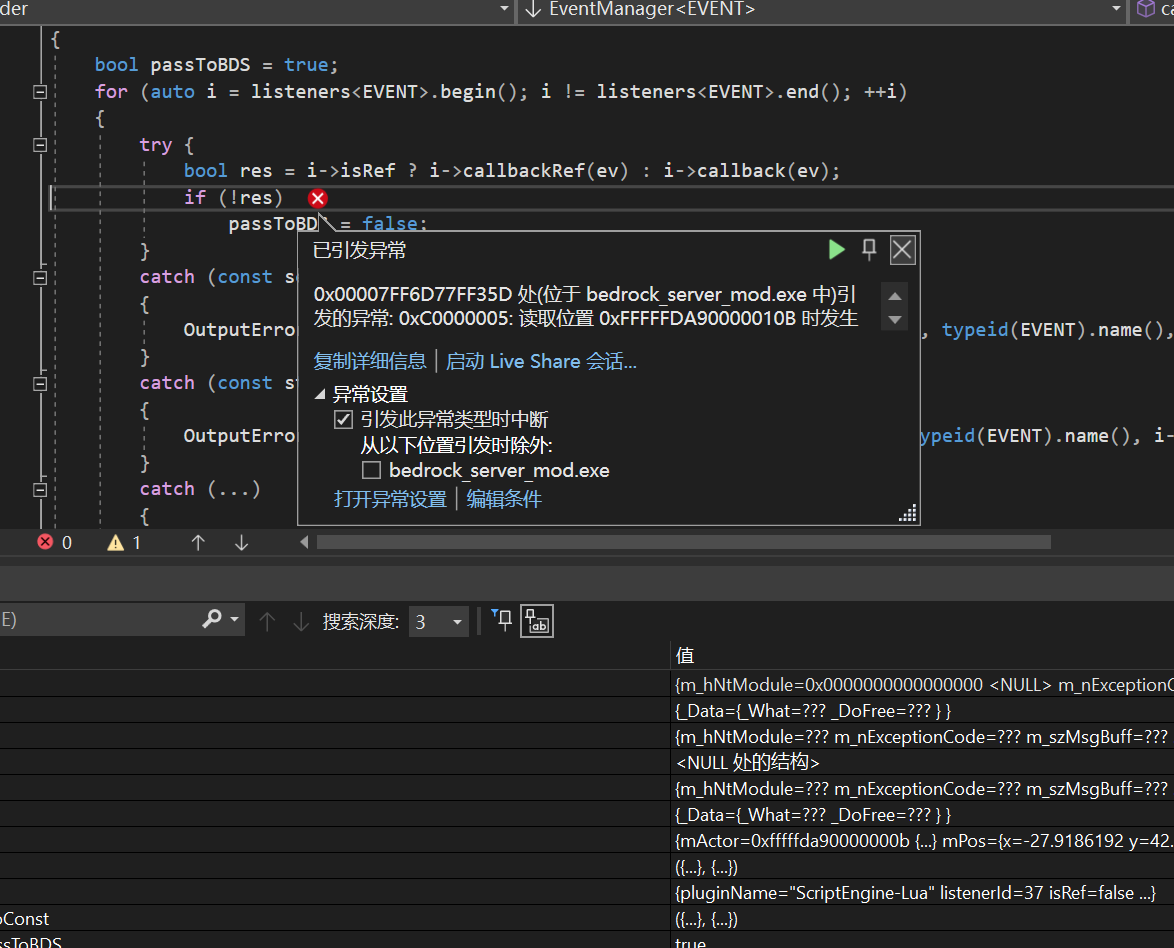Uncheck 引发此异常类型时中断 checkbox
Viewport: 1174px width, 948px height.
tap(343, 419)
